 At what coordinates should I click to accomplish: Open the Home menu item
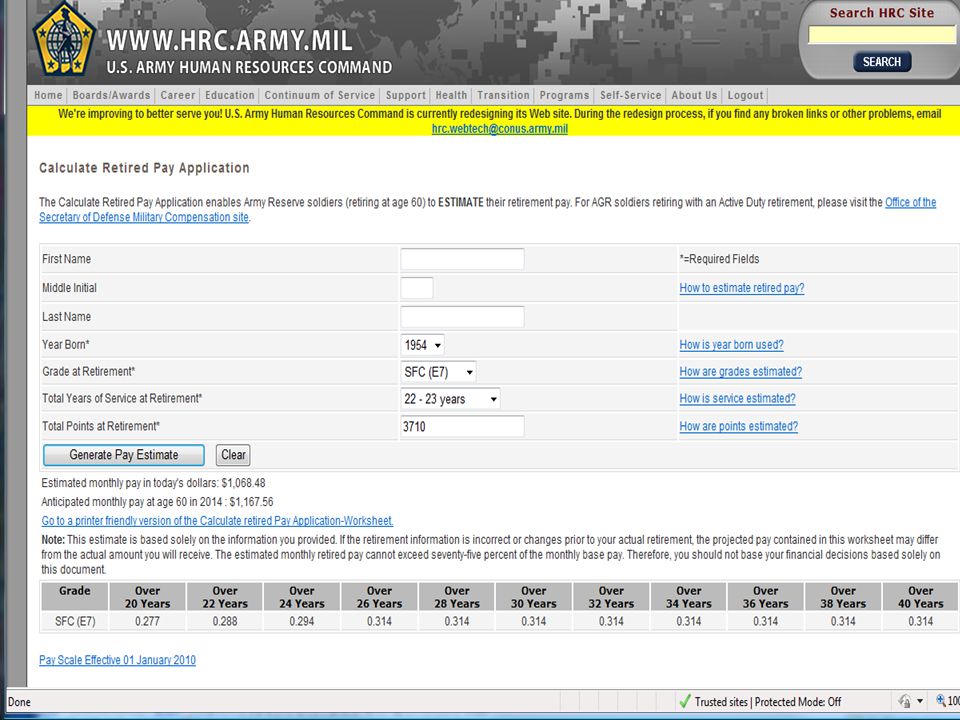click(48, 95)
